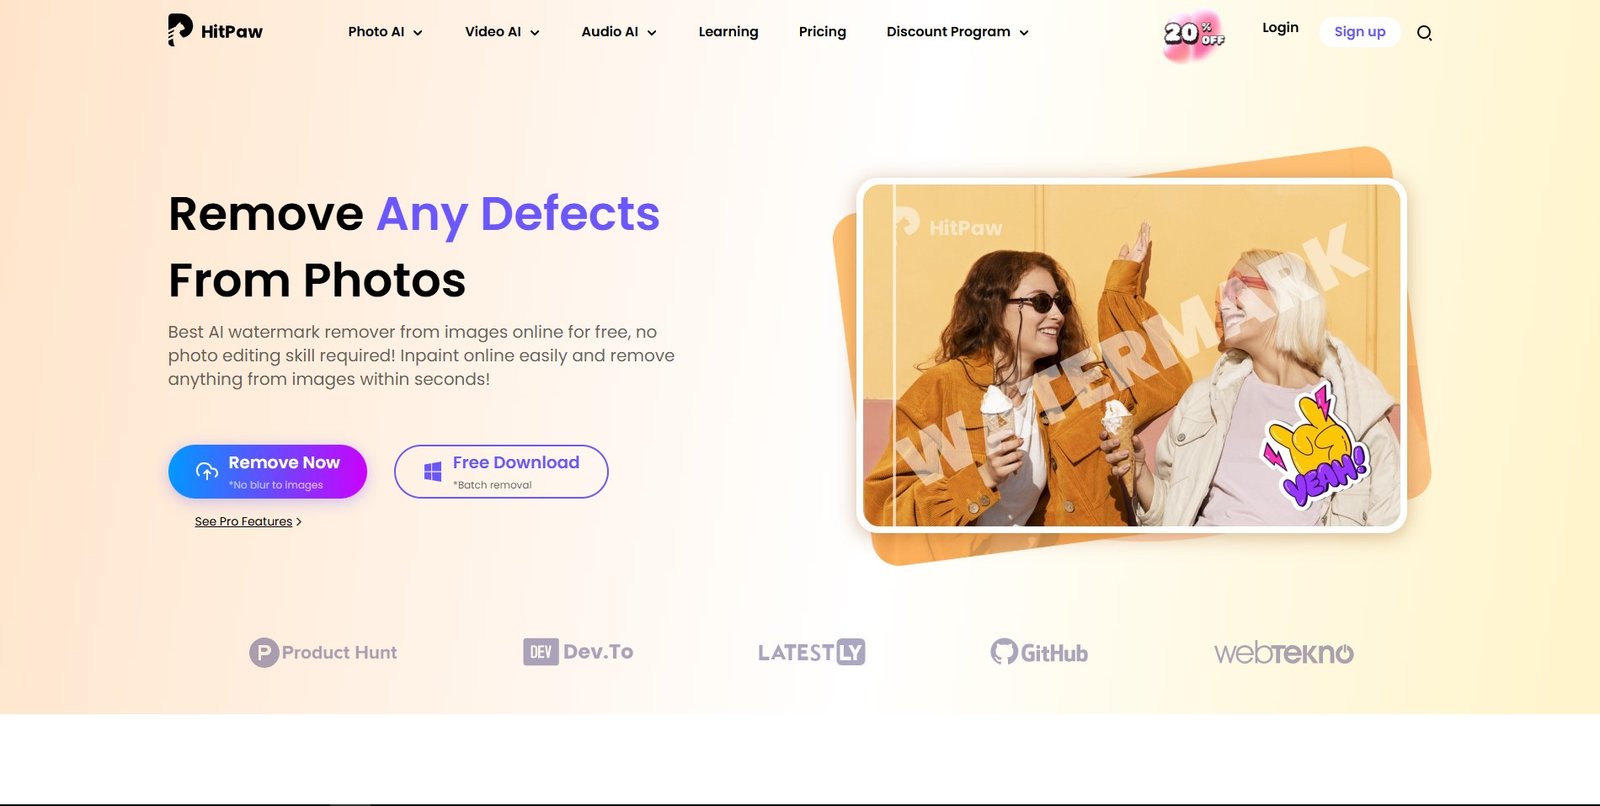Click the Login link
This screenshot has height=806, width=1600.
[1280, 28]
